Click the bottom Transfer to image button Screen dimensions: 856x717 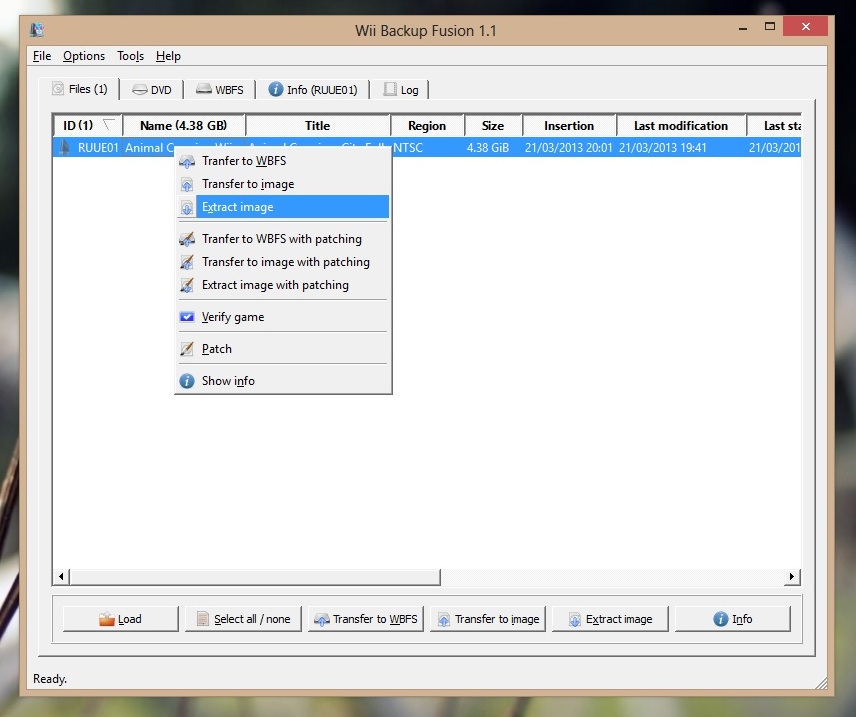488,619
